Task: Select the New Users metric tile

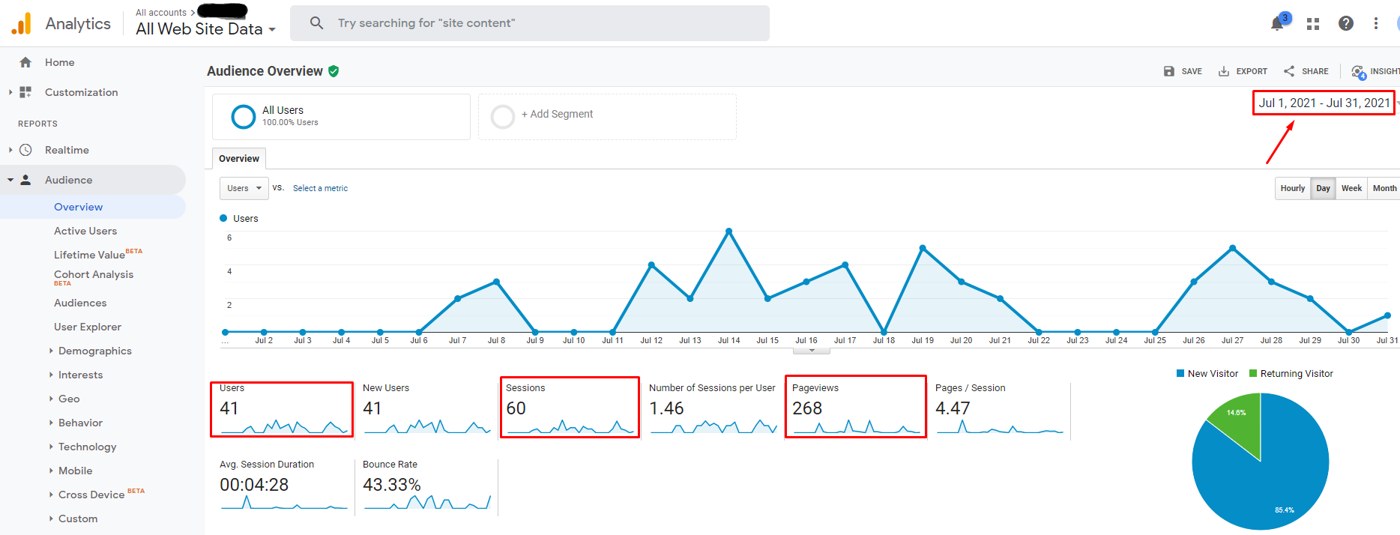Action: tap(425, 408)
